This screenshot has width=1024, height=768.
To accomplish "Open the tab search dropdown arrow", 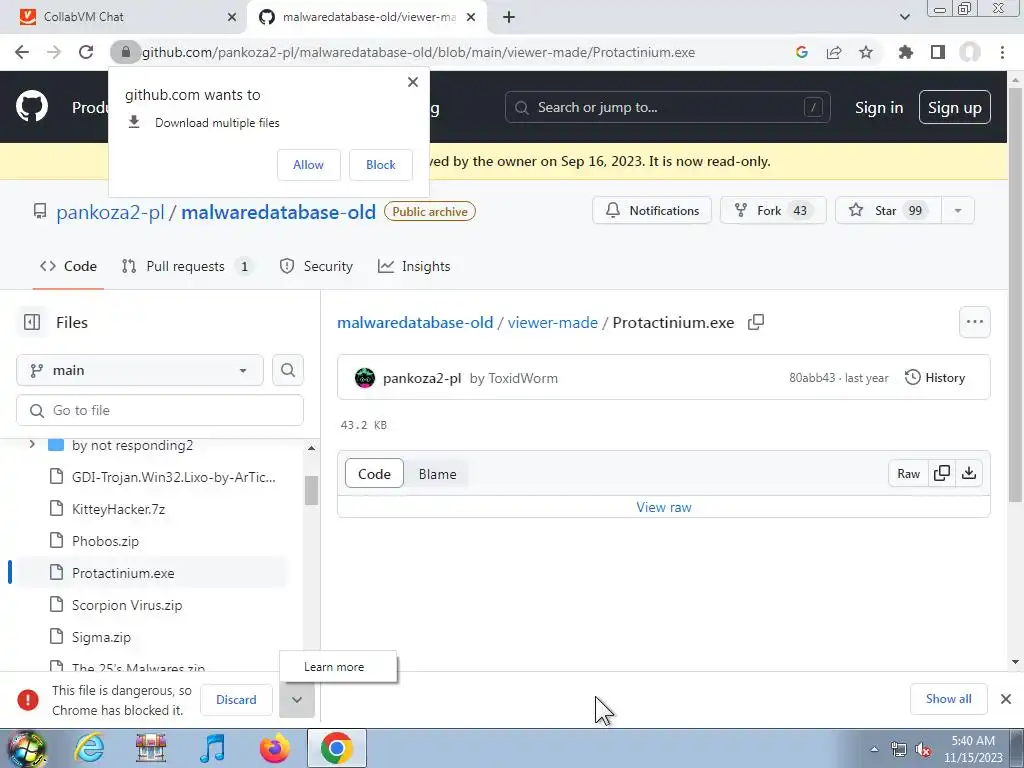I will point(904,17).
